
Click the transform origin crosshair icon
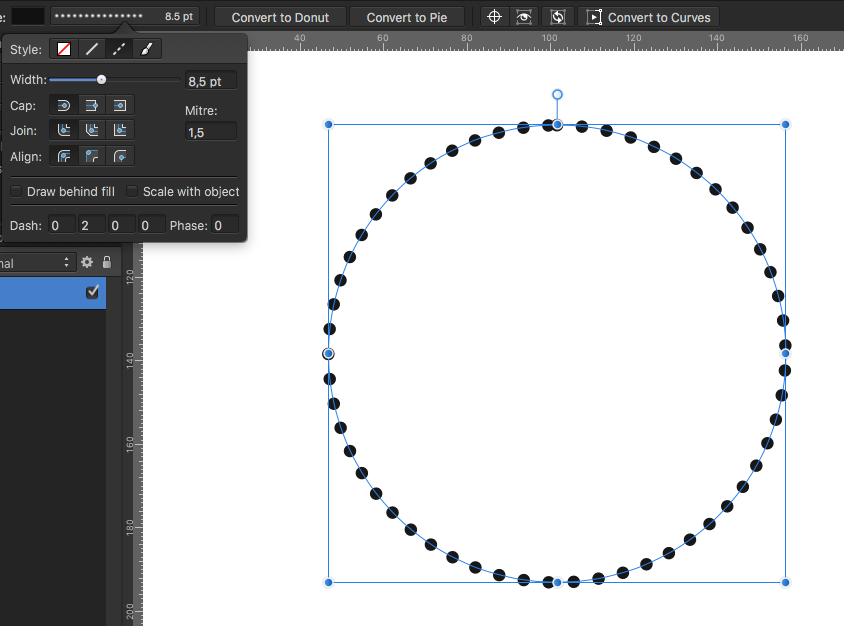click(x=494, y=17)
